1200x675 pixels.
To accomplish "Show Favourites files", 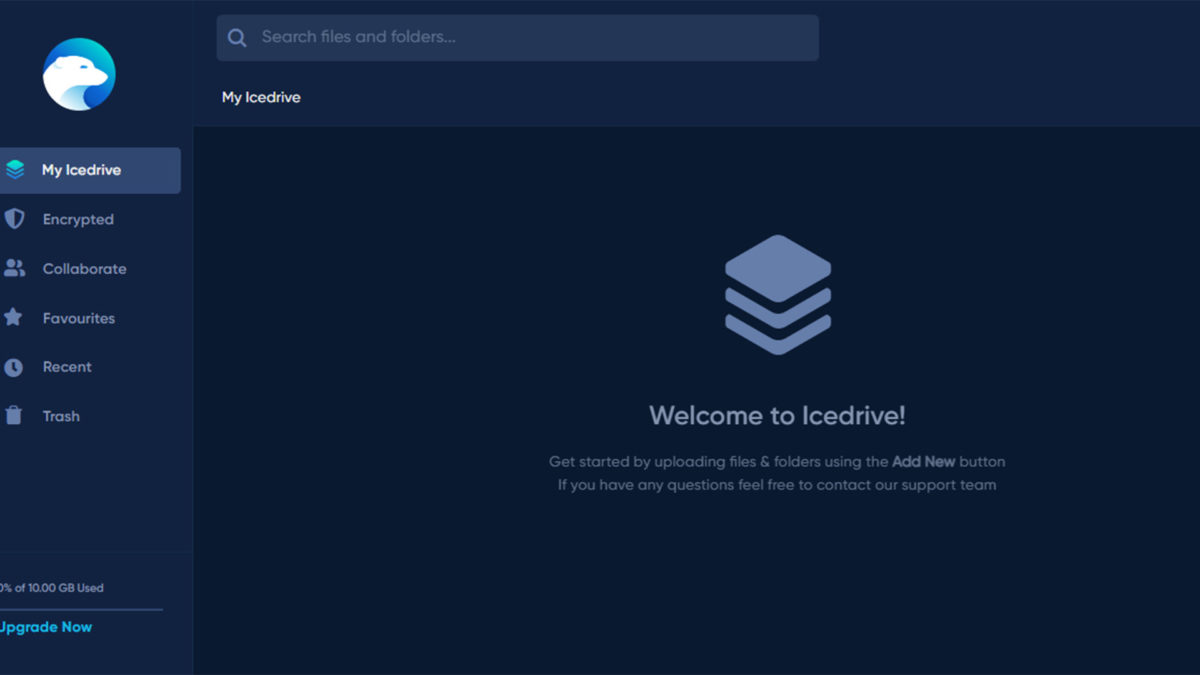I will [78, 318].
